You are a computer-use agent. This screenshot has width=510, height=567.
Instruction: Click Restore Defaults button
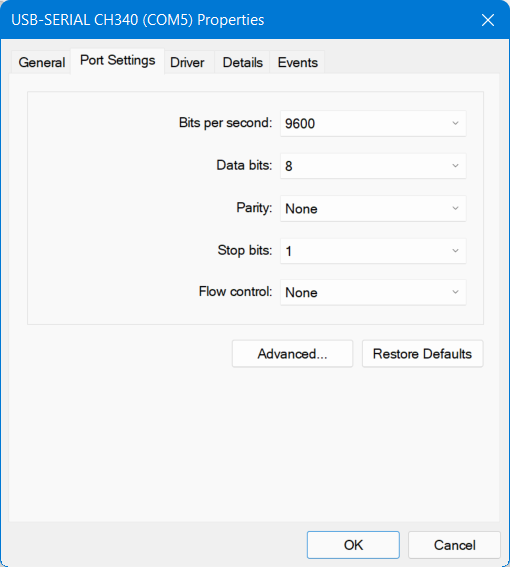tap(422, 354)
